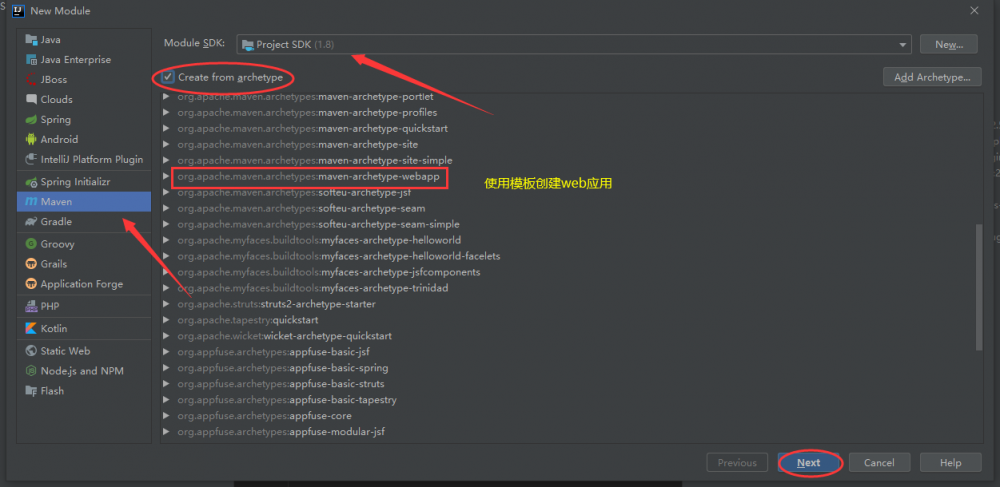The image size is (1000, 487).
Task: Click the Cancel button
Action: tap(879, 463)
